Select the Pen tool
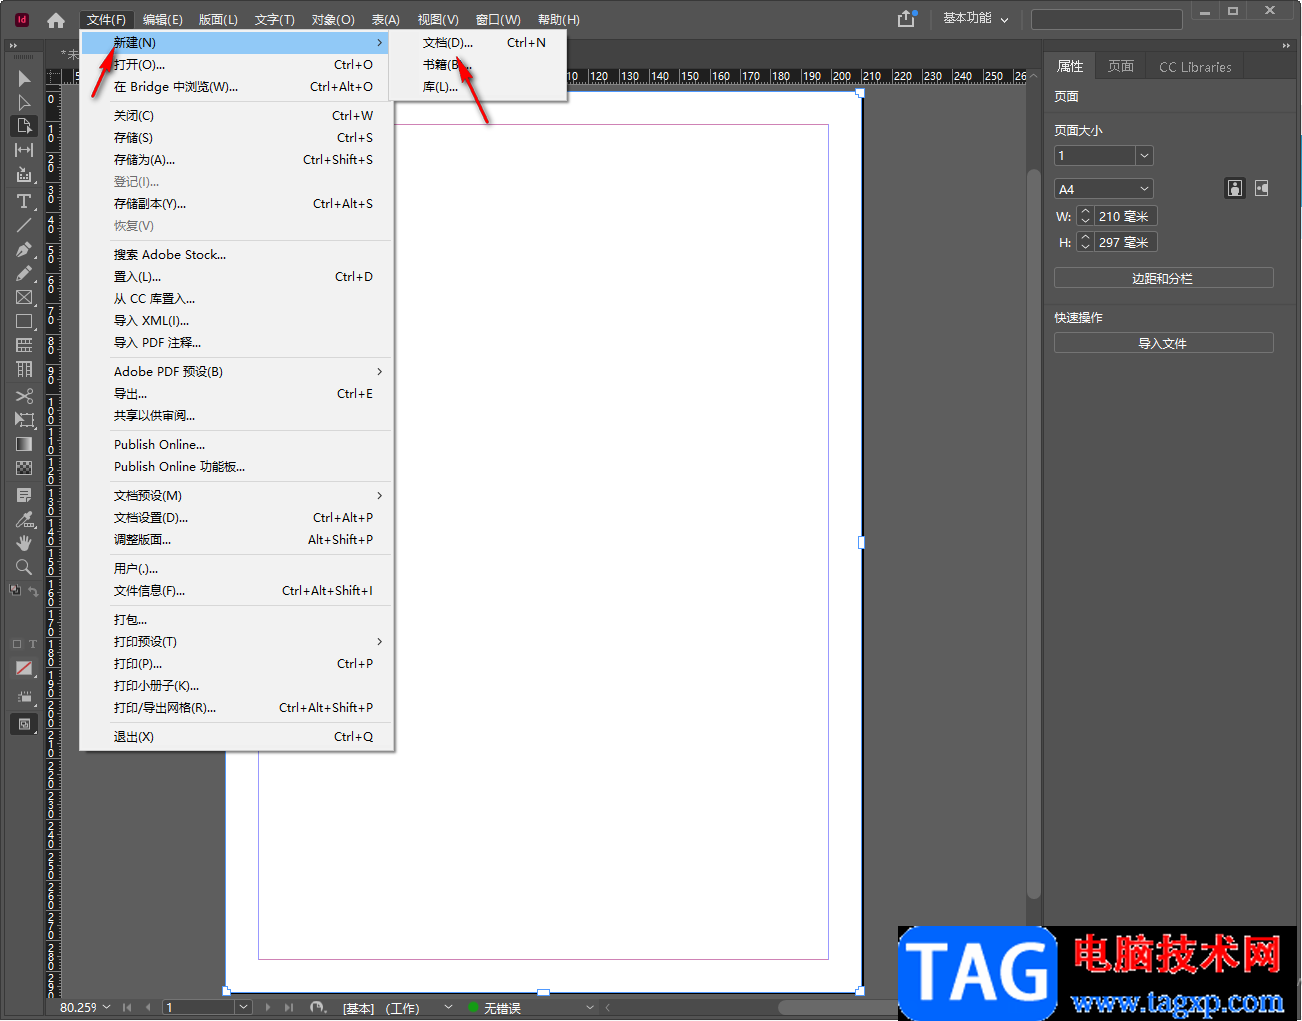The image size is (1302, 1021). pyautogui.click(x=24, y=249)
